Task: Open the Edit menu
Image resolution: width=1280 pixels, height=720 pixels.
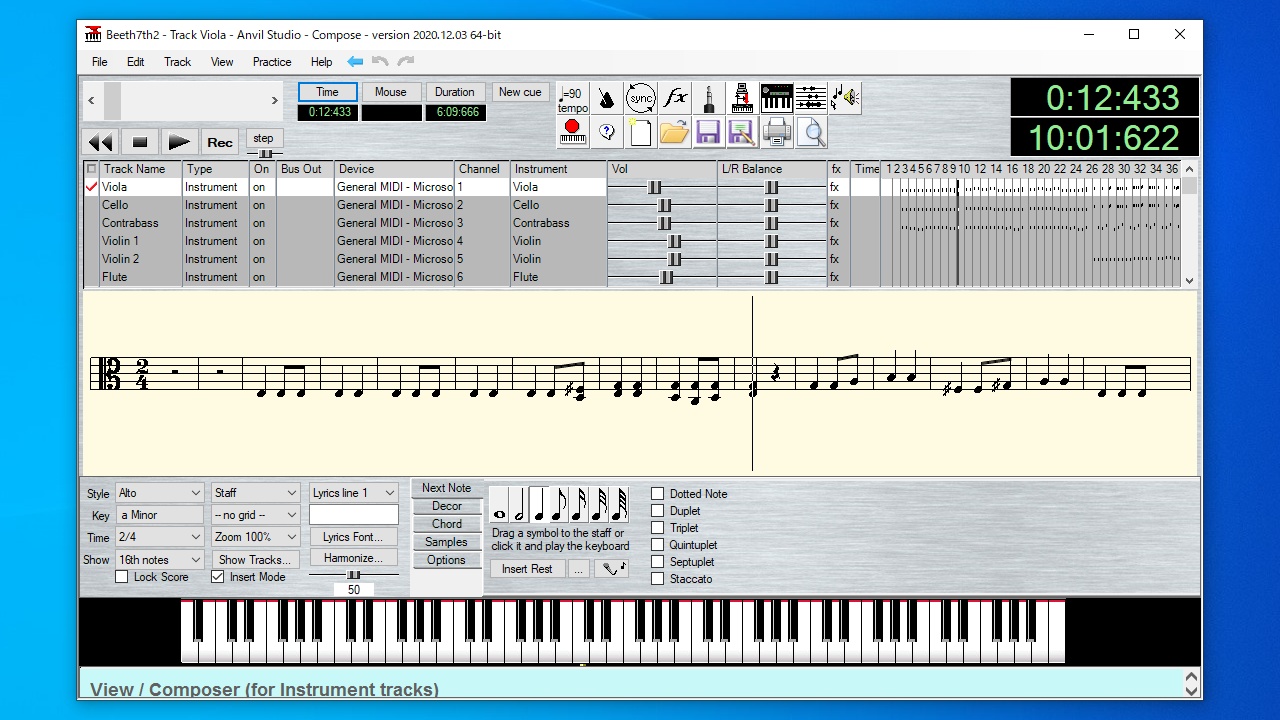Action: (x=135, y=62)
